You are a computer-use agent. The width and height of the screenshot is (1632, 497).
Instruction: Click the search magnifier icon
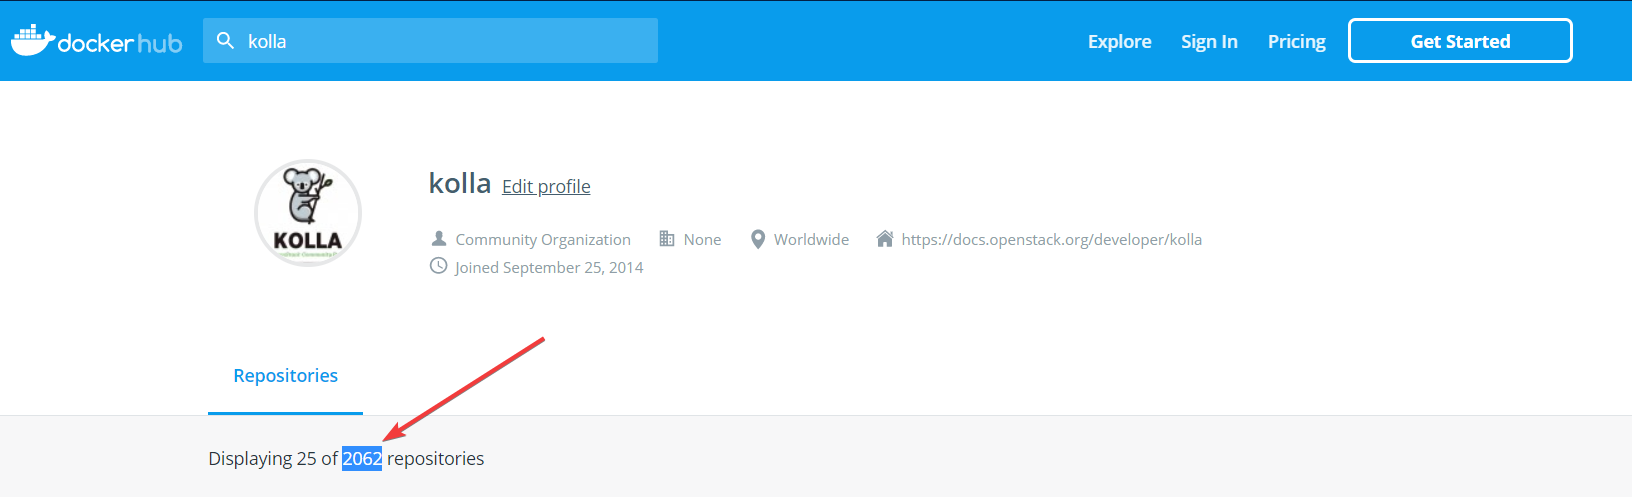[x=226, y=41]
